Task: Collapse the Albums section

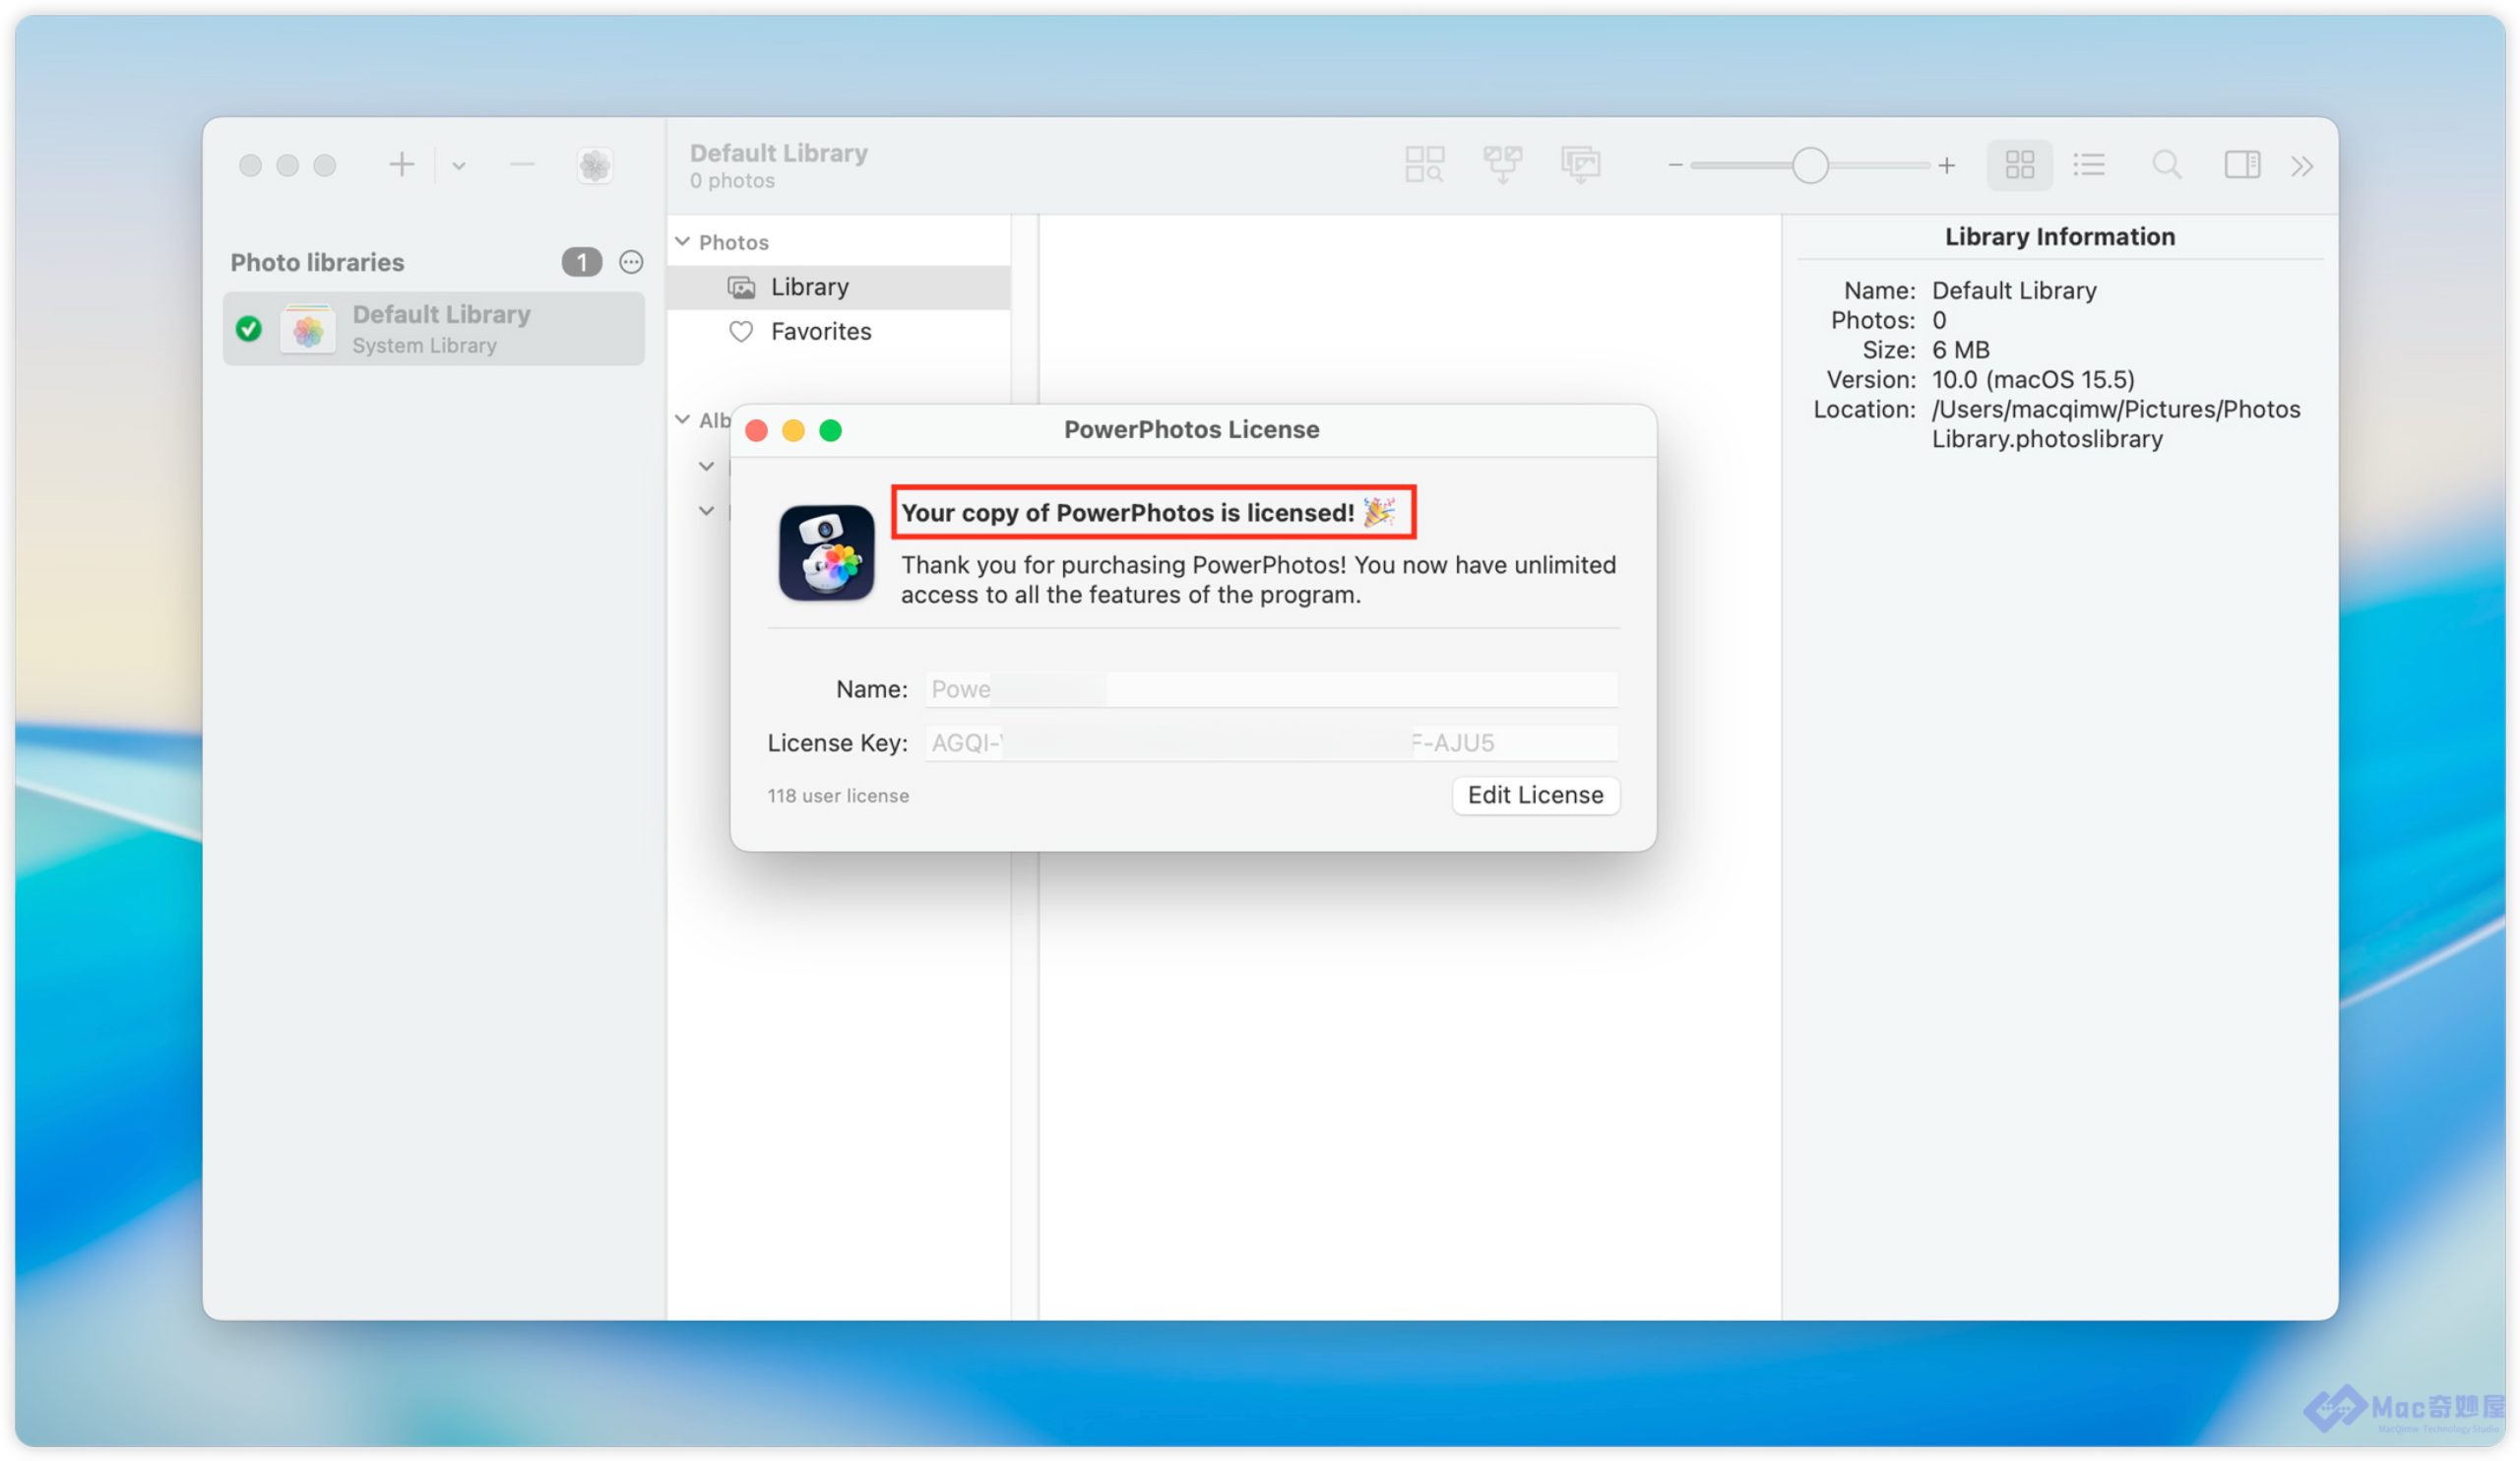Action: [x=683, y=419]
